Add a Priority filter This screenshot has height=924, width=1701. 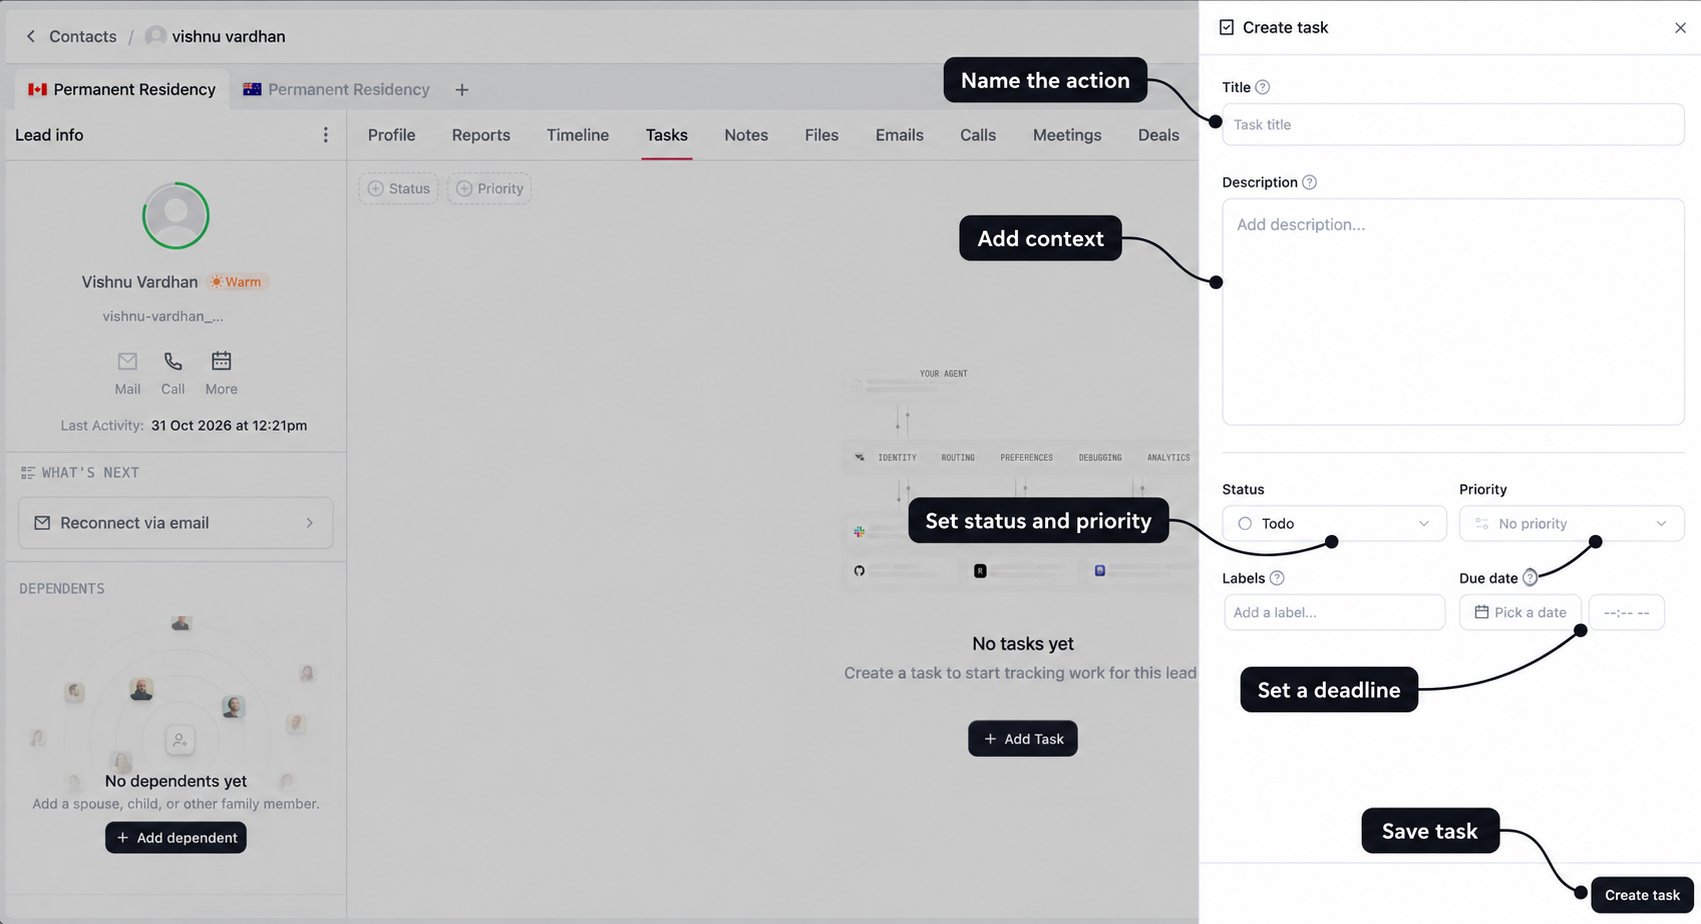(x=489, y=188)
